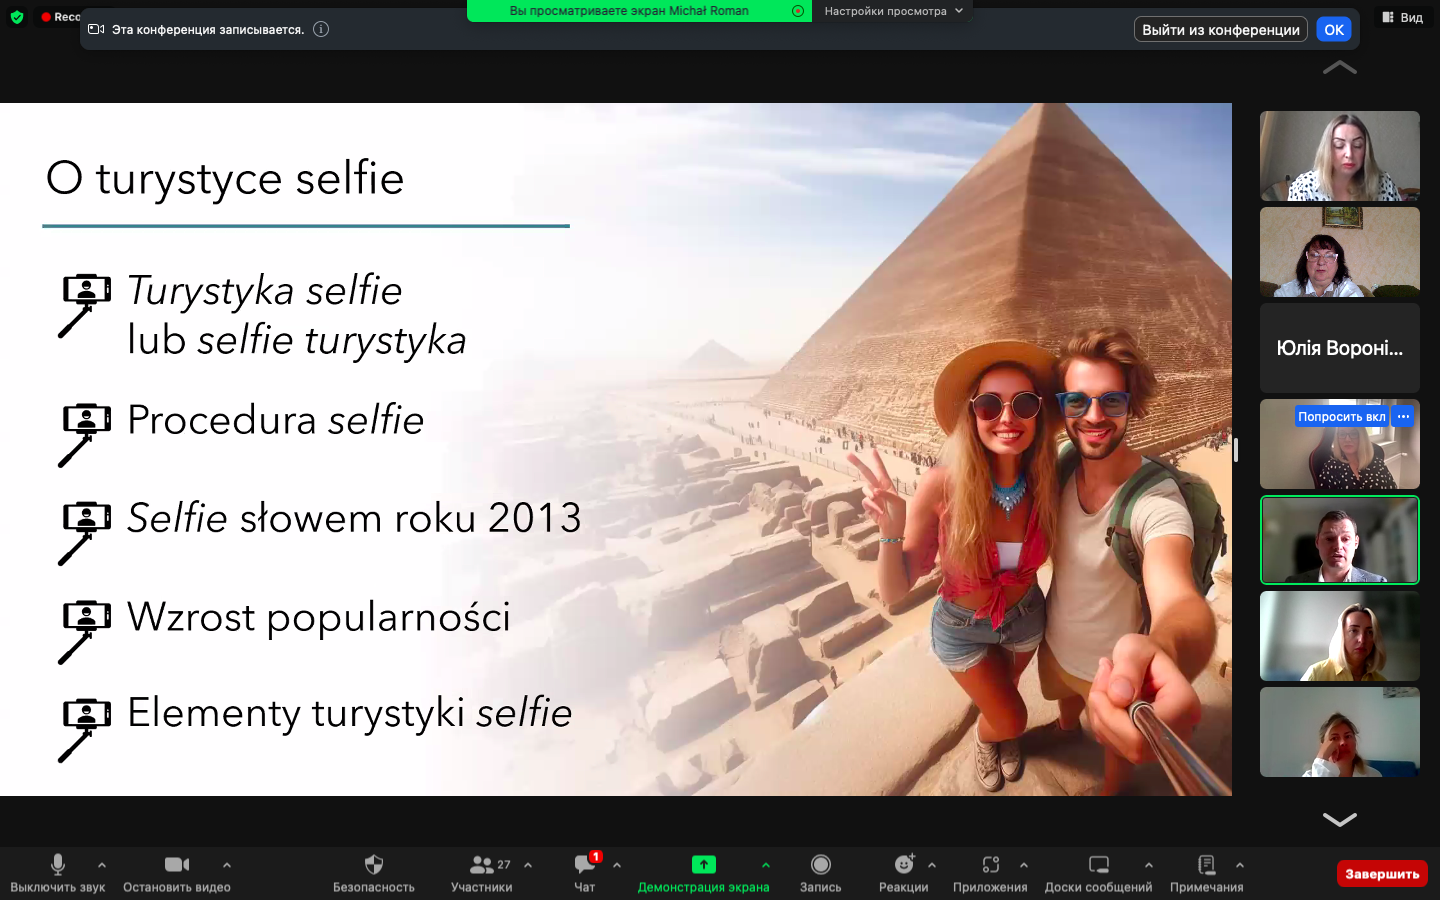Expand audio options arrow beside microphone
The height and width of the screenshot is (900, 1440).
click(102, 865)
